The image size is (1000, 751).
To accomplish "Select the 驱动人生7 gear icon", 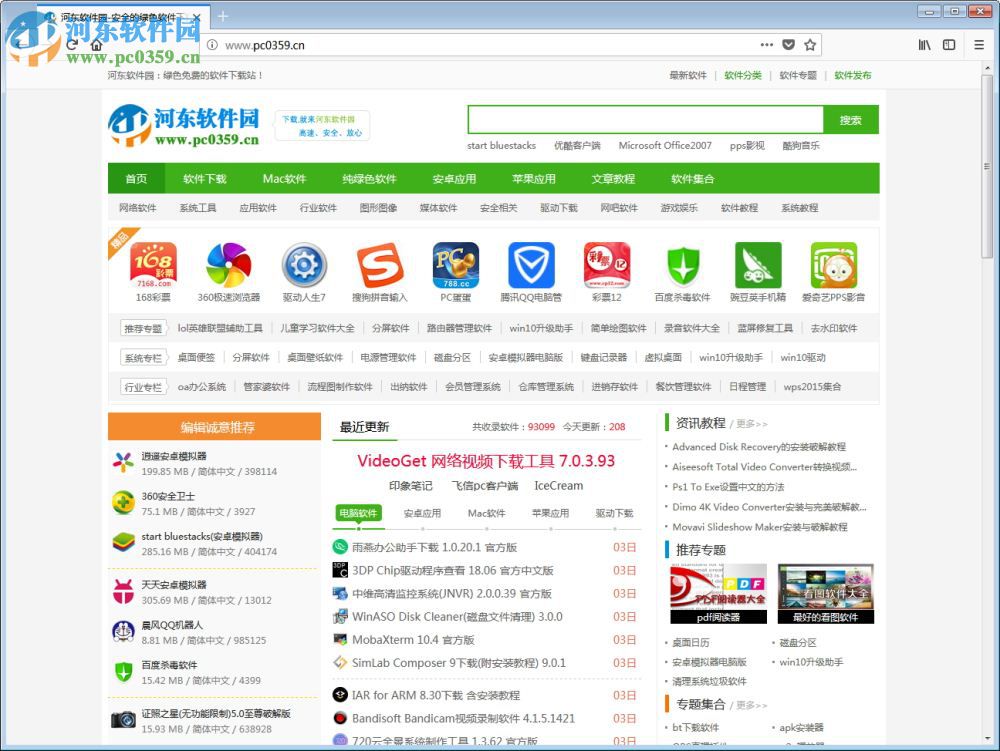I will click(304, 265).
